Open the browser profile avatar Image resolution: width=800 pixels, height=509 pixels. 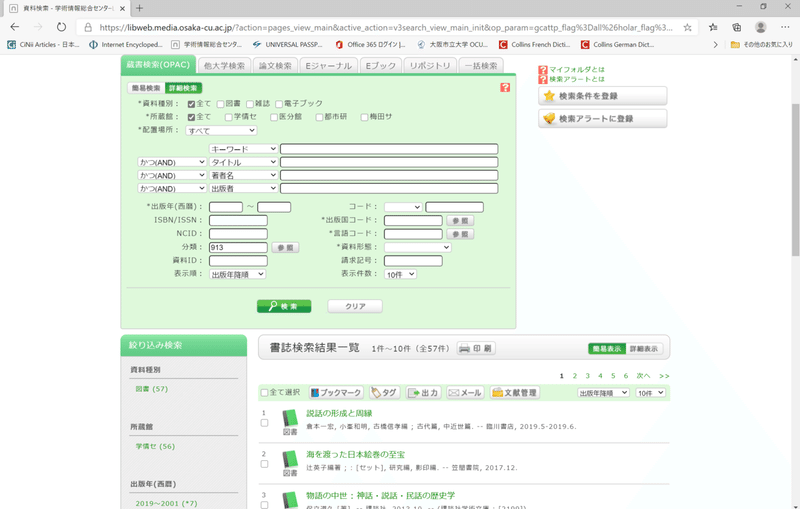pos(760,28)
